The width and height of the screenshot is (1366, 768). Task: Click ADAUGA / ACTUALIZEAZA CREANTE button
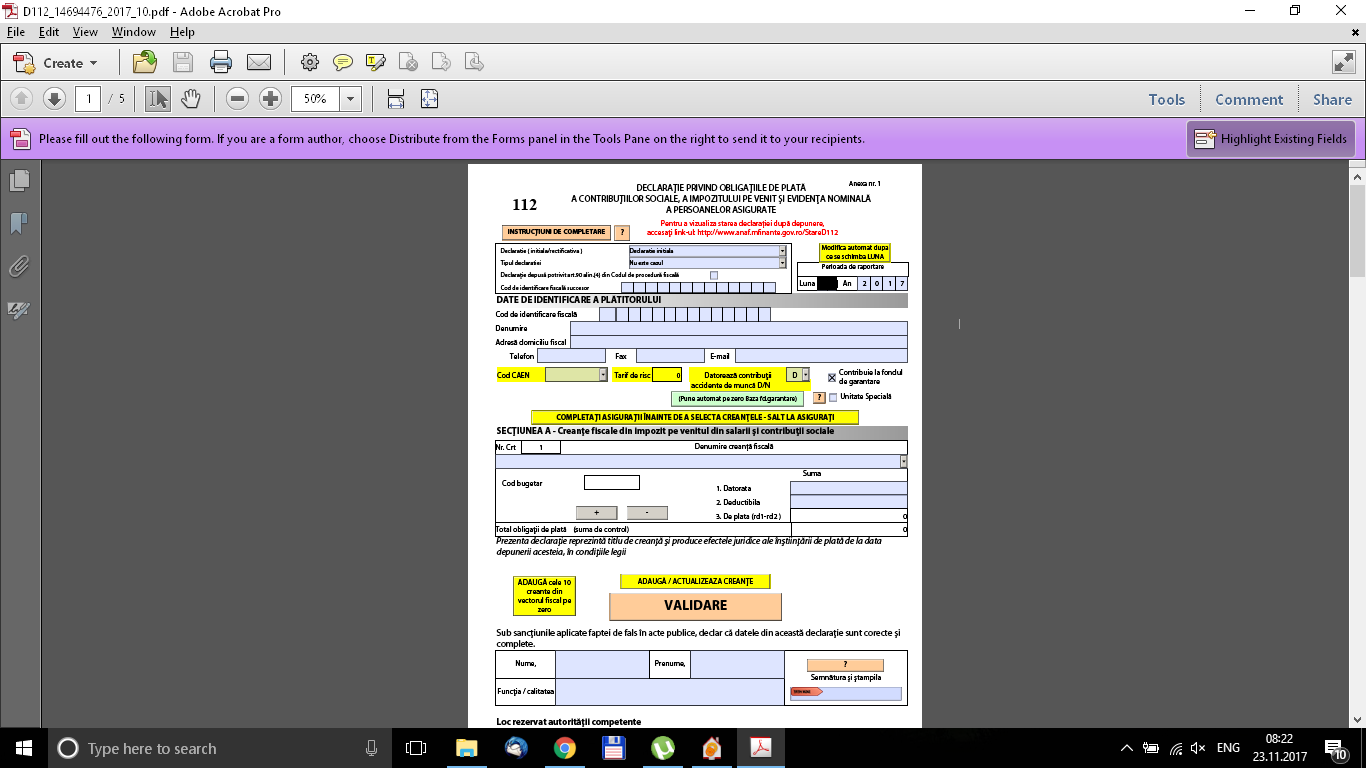tap(695, 581)
